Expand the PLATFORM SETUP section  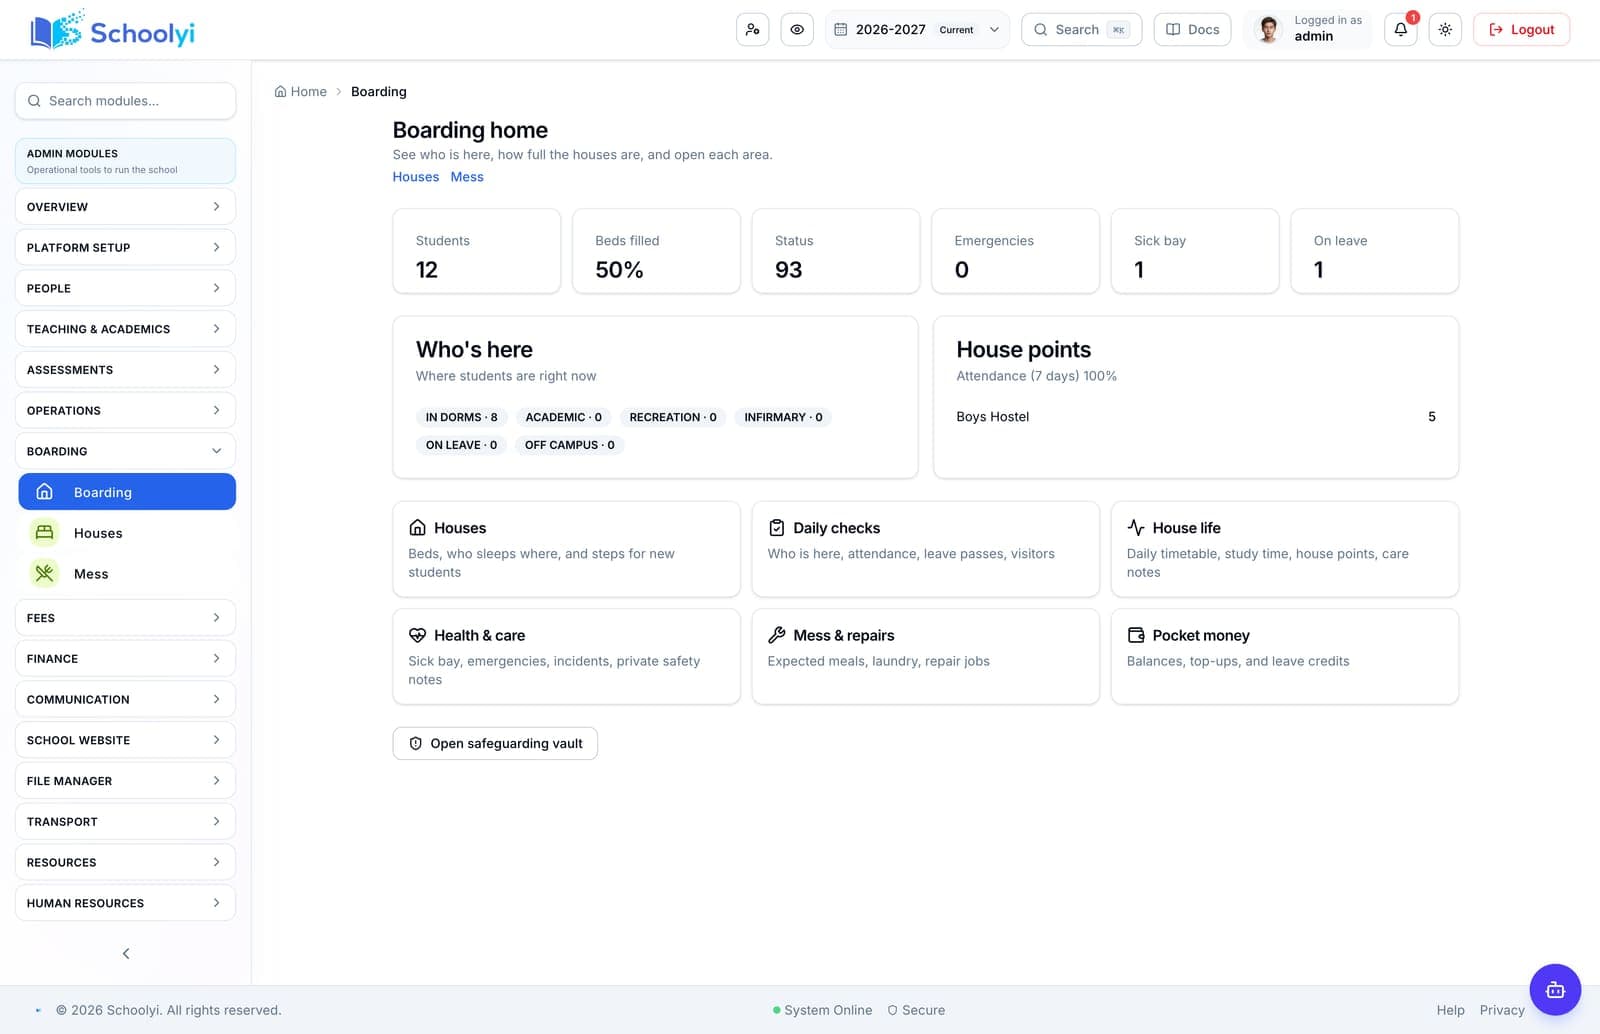point(125,247)
